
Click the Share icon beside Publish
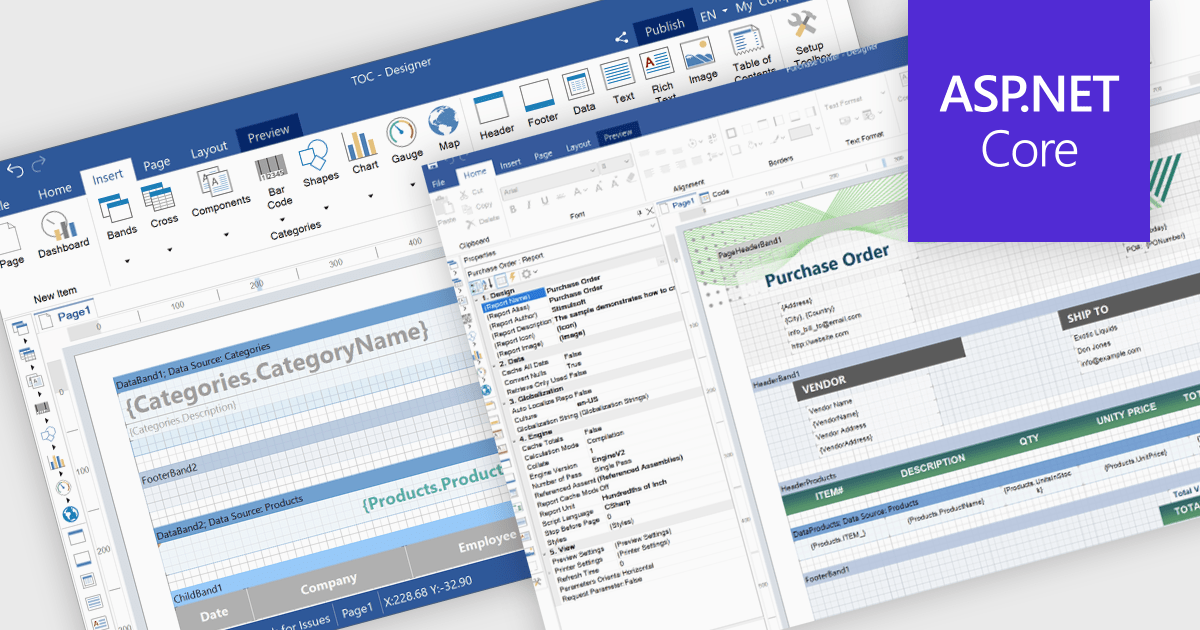[x=621, y=38]
